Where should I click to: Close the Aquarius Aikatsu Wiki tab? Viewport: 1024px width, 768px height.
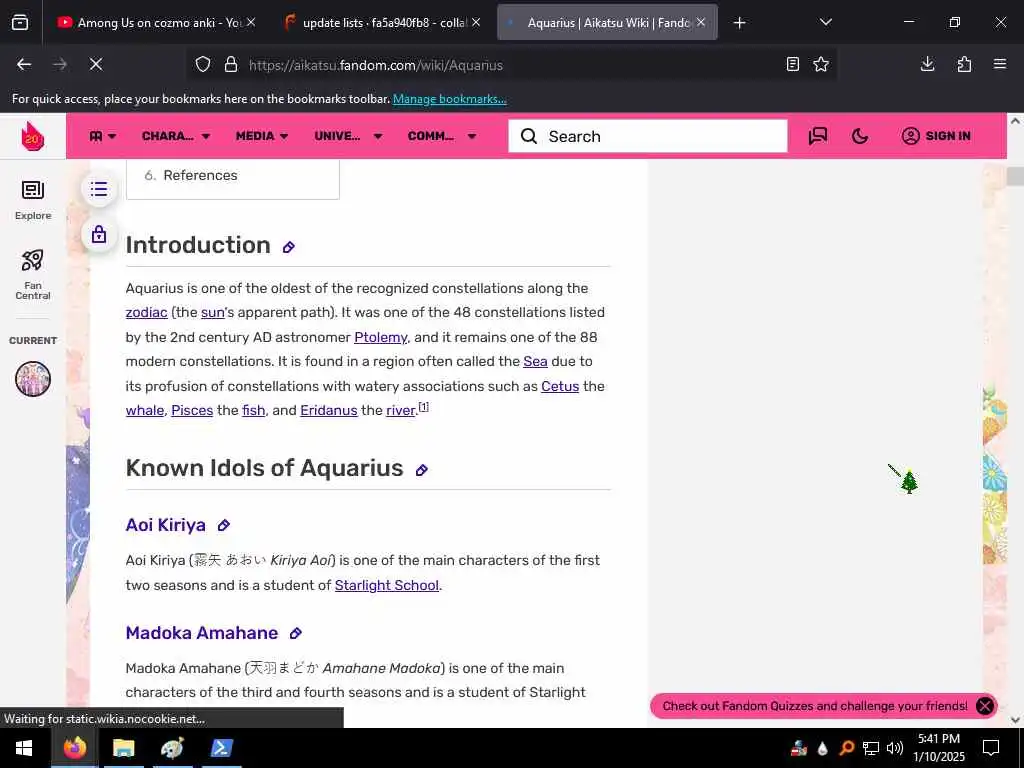(701, 22)
